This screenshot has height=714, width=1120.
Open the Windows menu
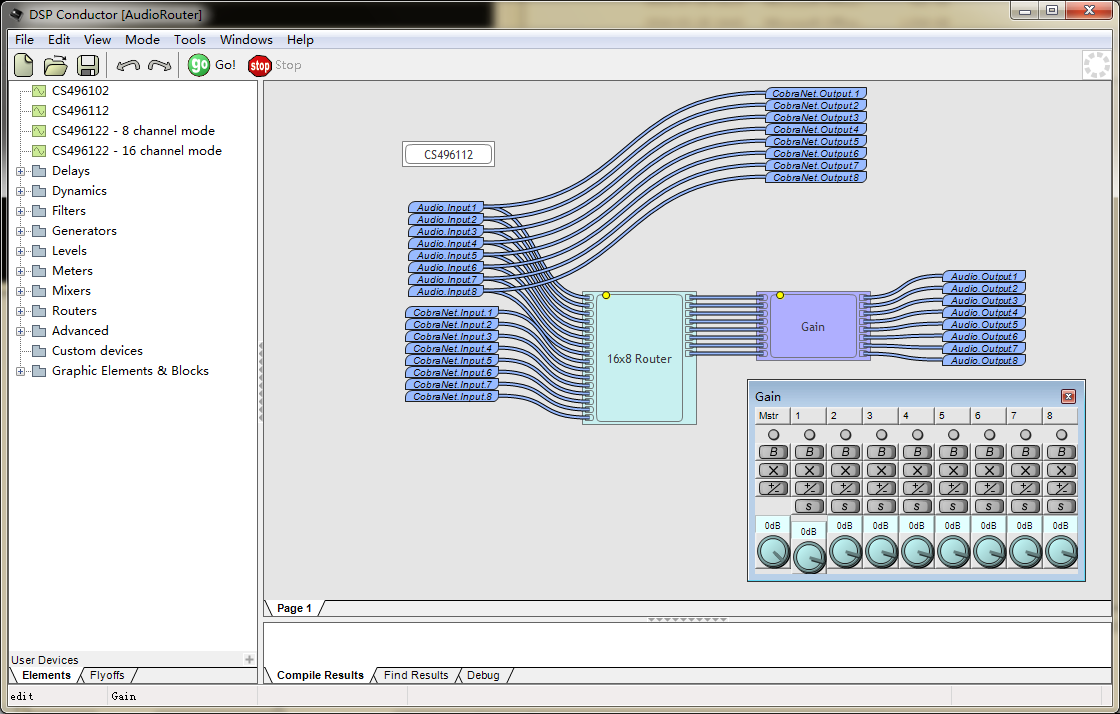click(x=246, y=40)
